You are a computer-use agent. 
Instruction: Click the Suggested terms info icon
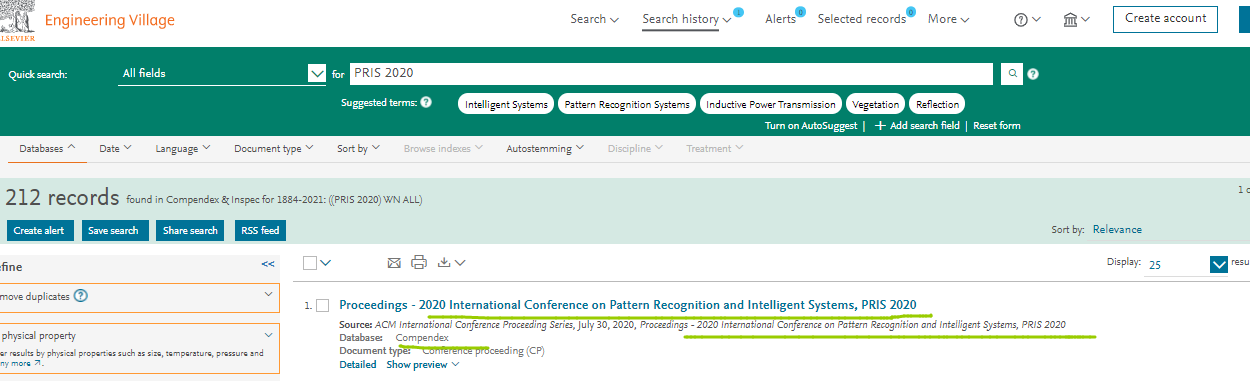coord(426,103)
